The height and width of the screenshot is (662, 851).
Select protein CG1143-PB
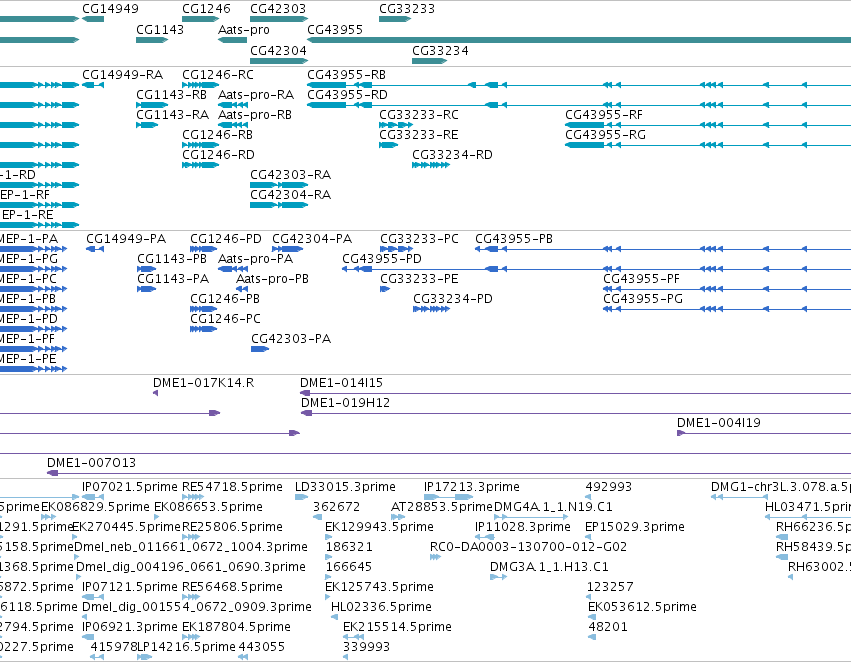pos(172,259)
